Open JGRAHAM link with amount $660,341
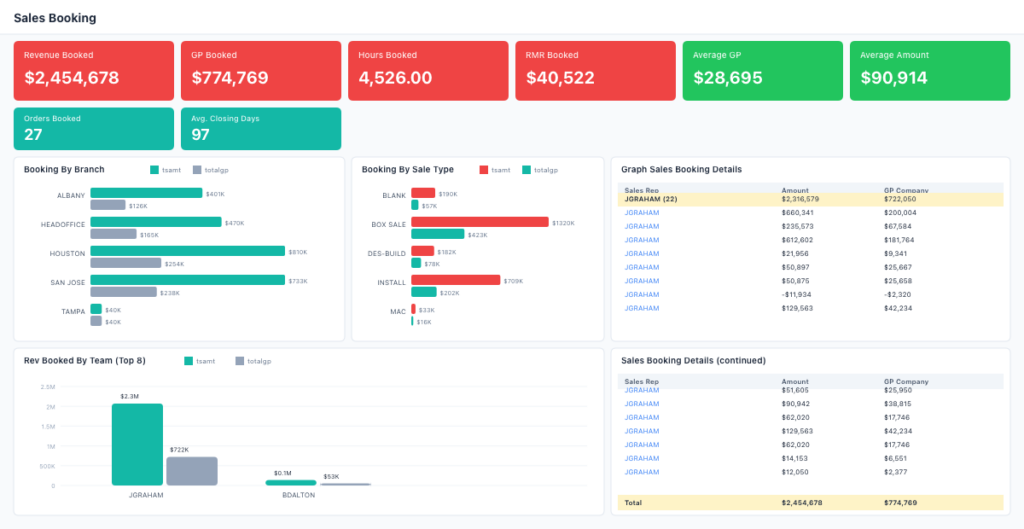The width and height of the screenshot is (1024, 529). 641,213
